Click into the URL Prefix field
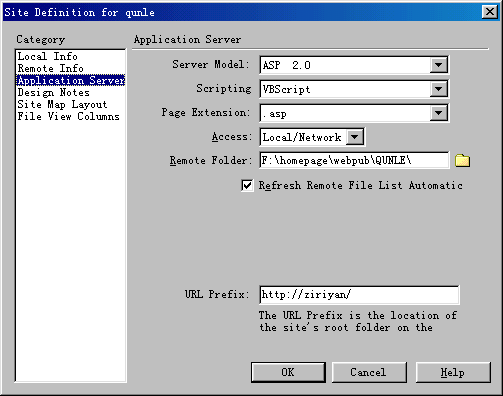The image size is (503, 396). 359,295
